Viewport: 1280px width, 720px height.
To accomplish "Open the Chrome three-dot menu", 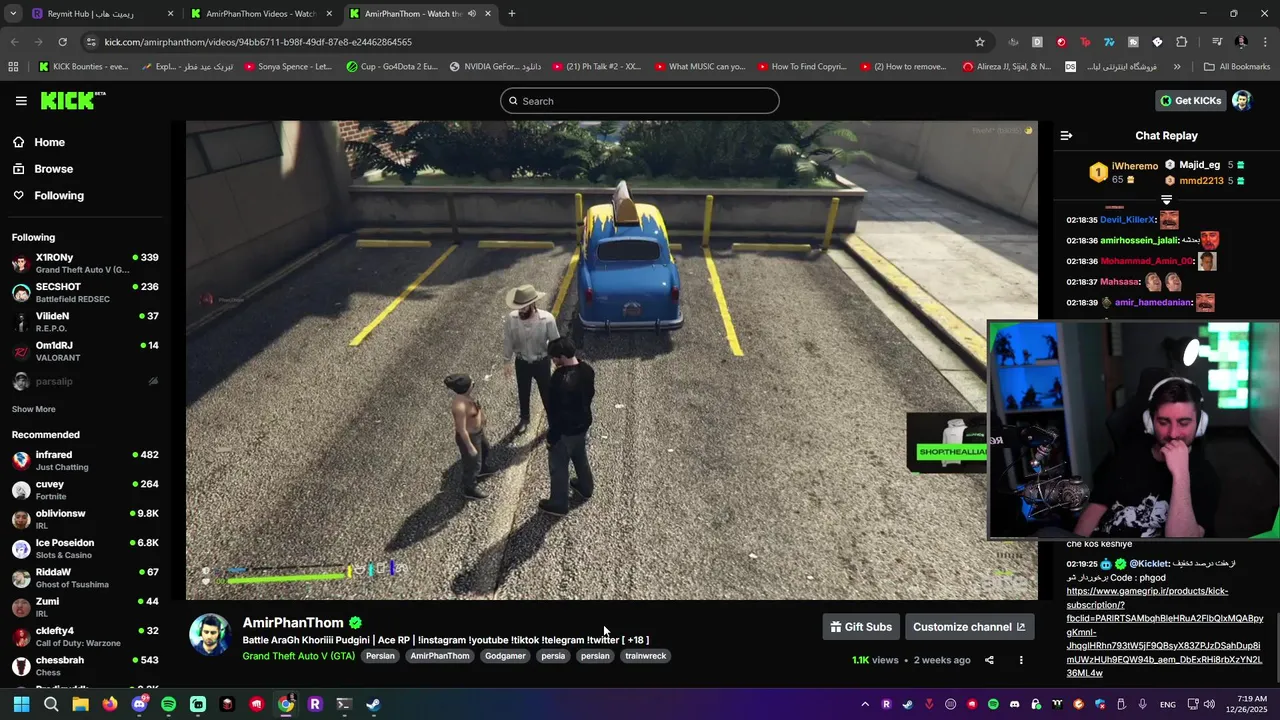I will pyautogui.click(x=1265, y=42).
